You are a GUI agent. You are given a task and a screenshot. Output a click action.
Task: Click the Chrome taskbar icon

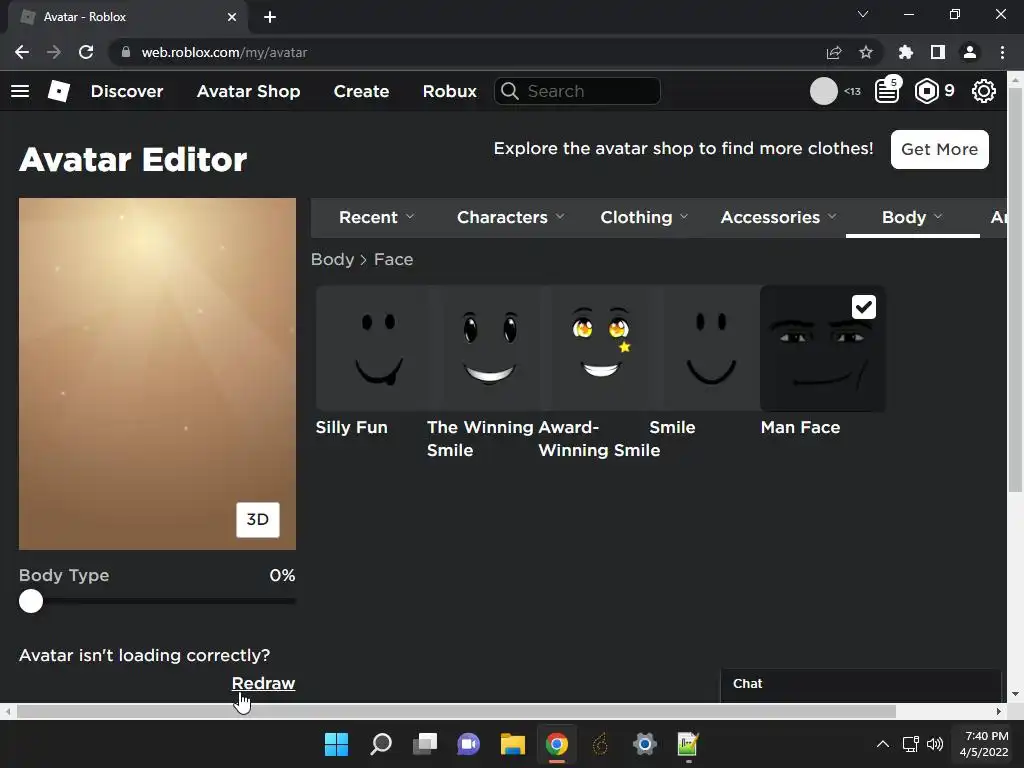pos(557,744)
